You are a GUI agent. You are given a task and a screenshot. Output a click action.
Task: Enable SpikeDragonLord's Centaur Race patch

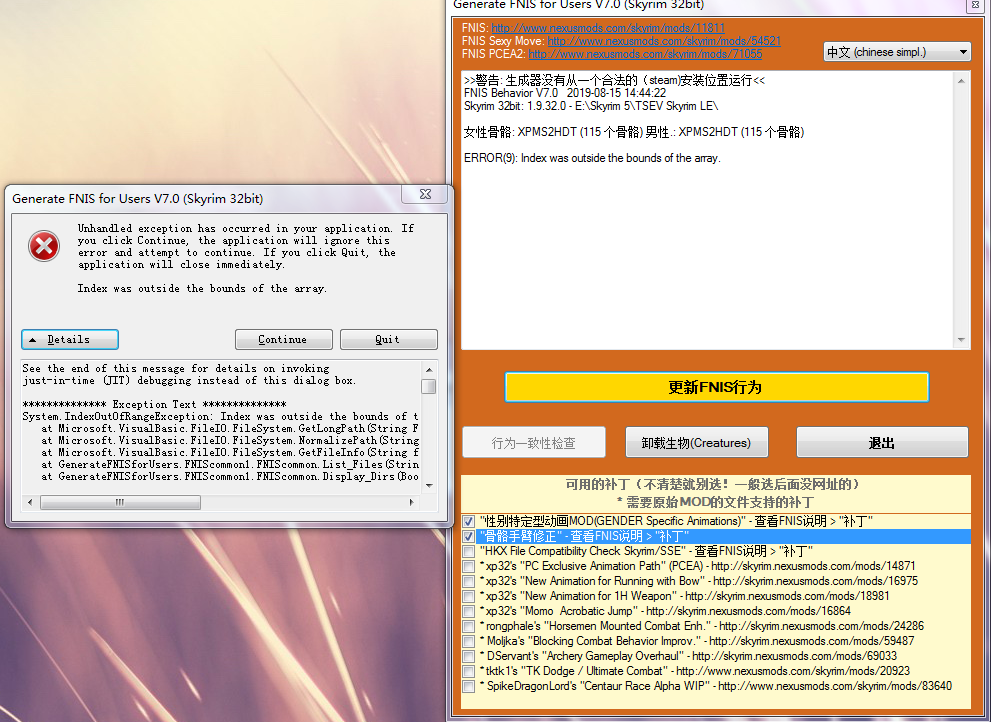pos(468,686)
